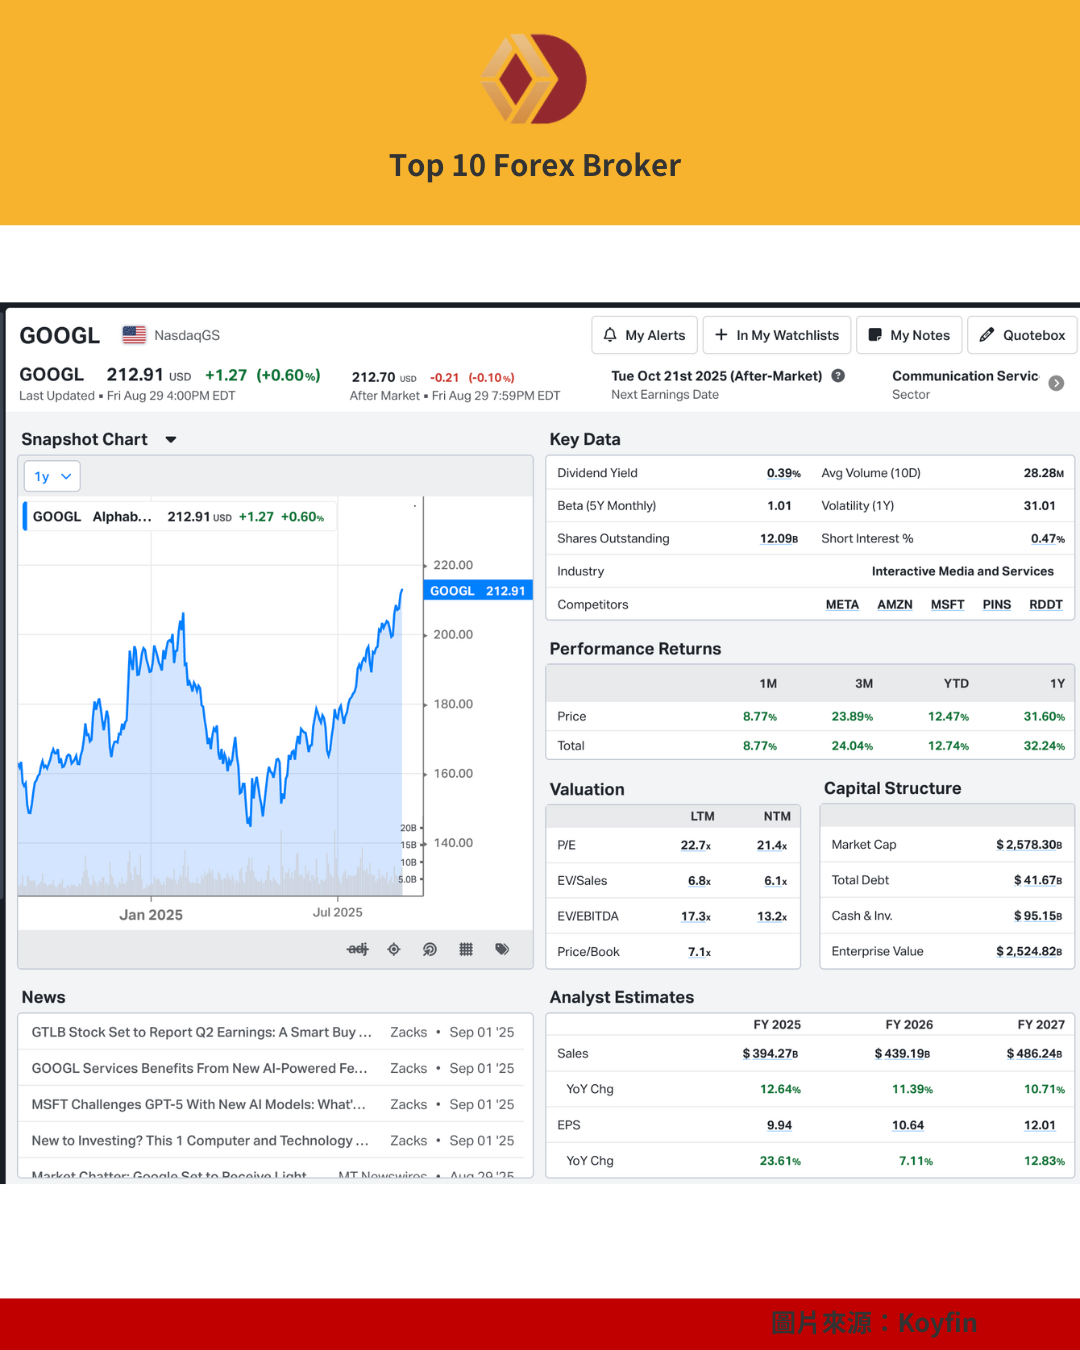Click the sector arrow circle icon
1080x1350 pixels.
pos(1056,383)
